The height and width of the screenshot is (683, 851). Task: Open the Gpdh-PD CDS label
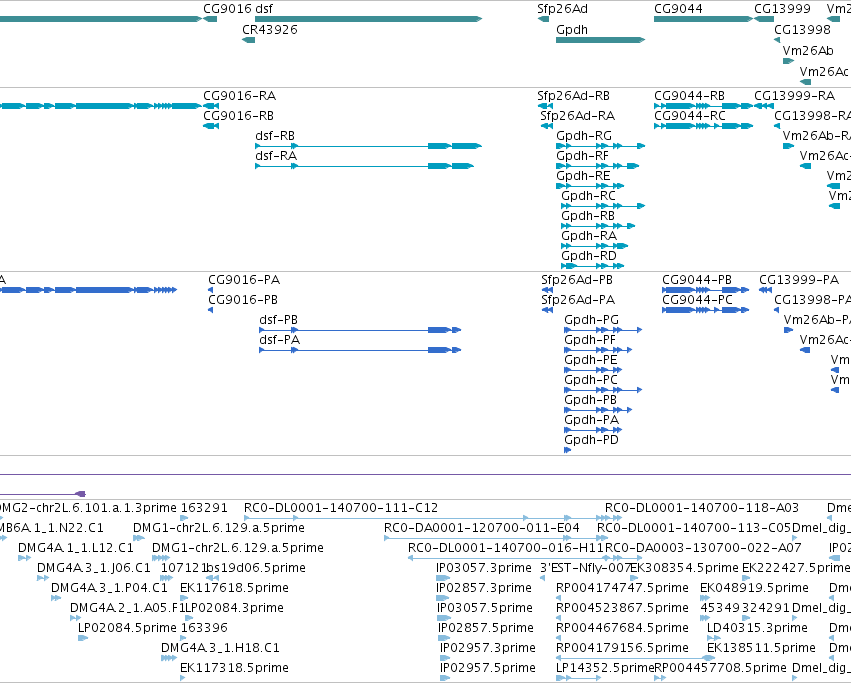[x=592, y=440]
